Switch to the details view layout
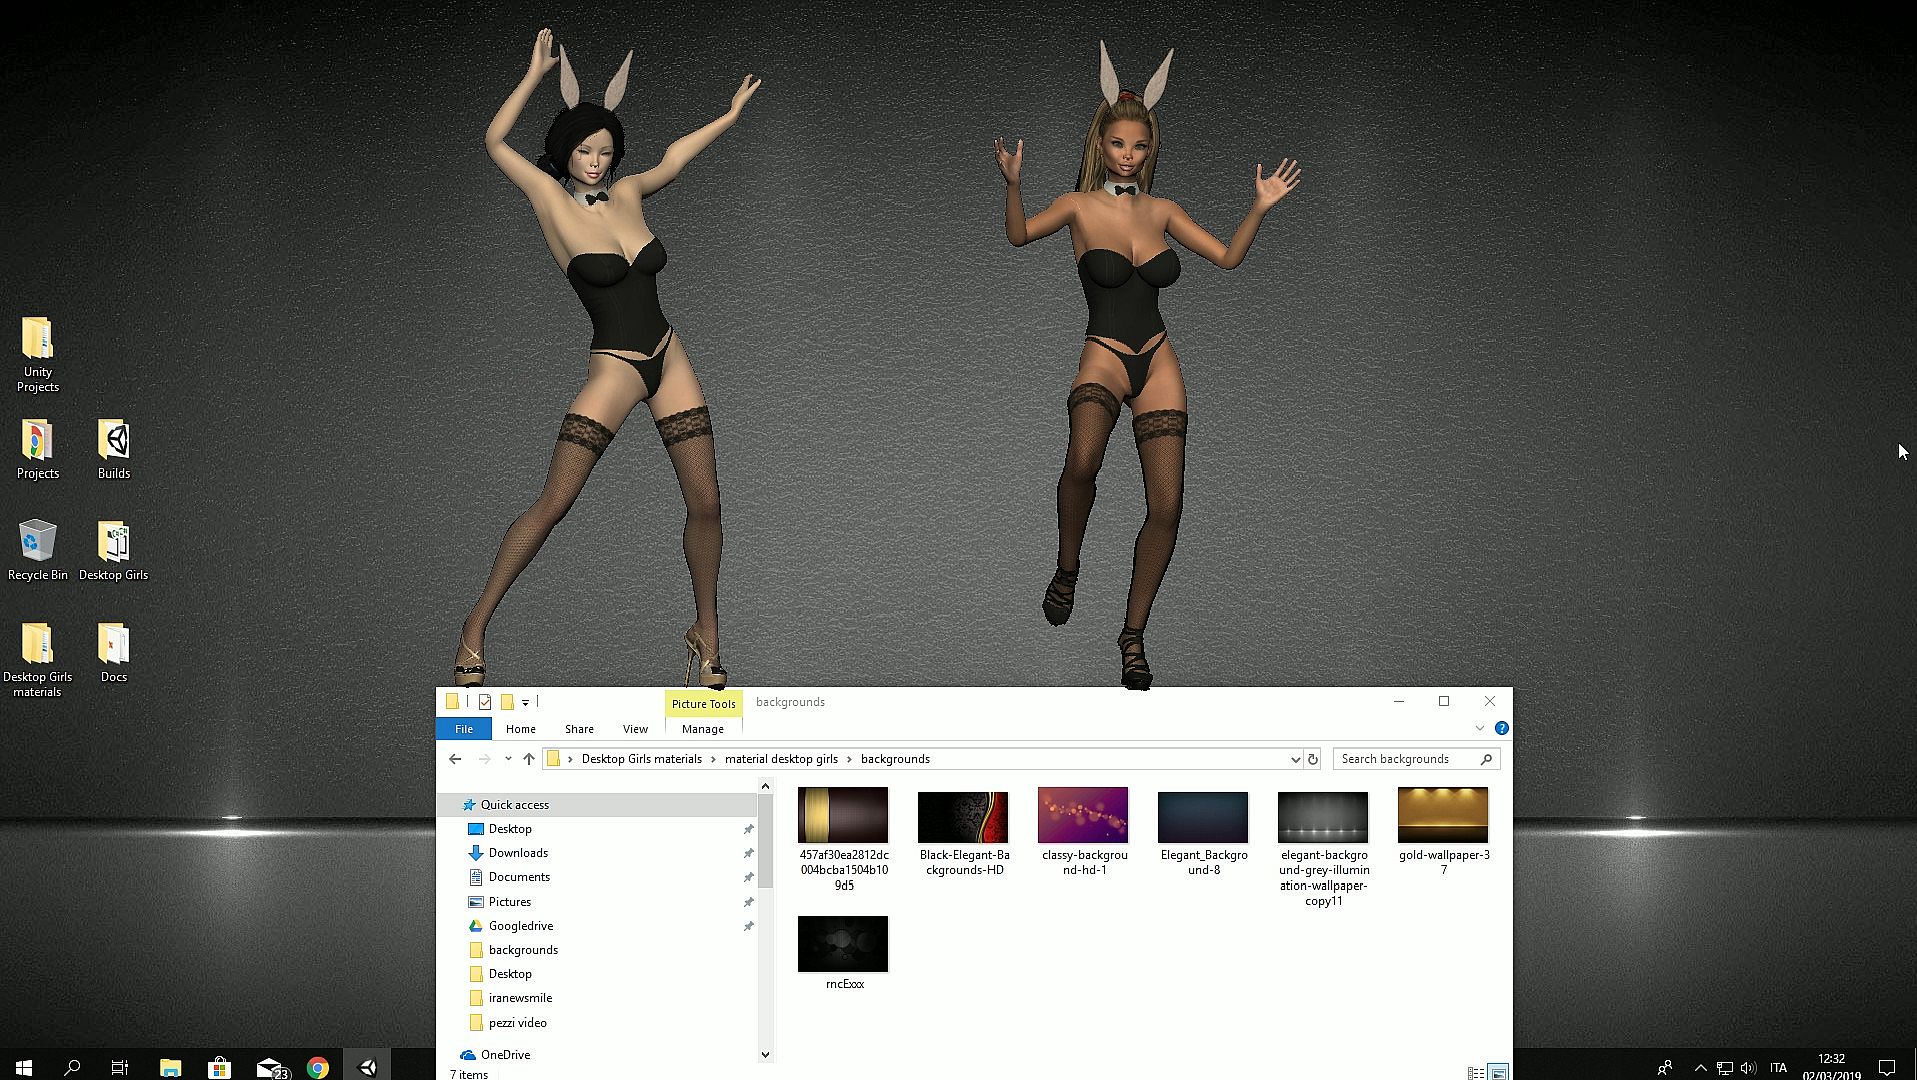The height and width of the screenshot is (1080, 1917). click(1475, 1073)
